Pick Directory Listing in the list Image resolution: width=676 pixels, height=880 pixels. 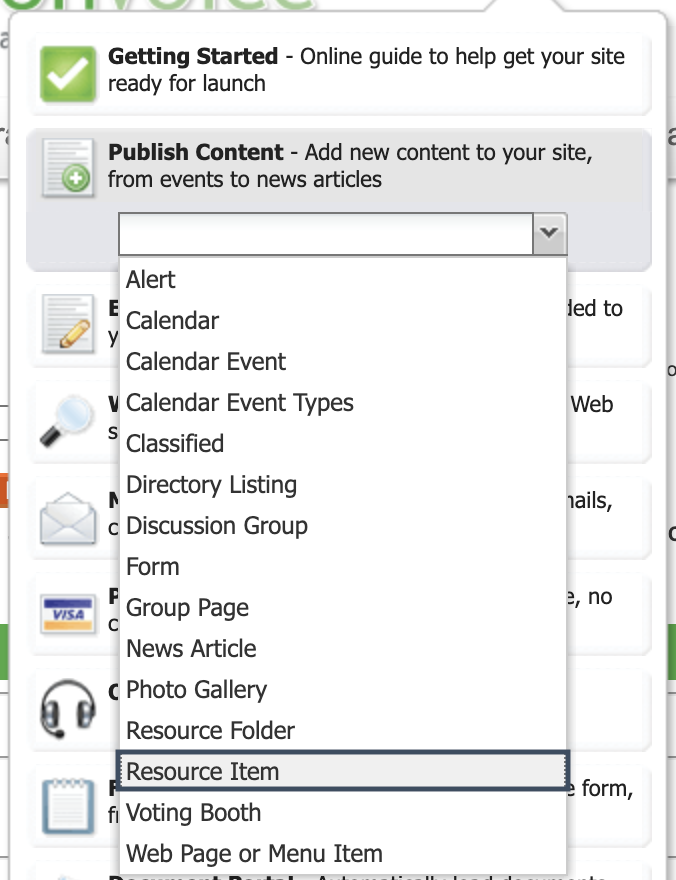click(343, 484)
